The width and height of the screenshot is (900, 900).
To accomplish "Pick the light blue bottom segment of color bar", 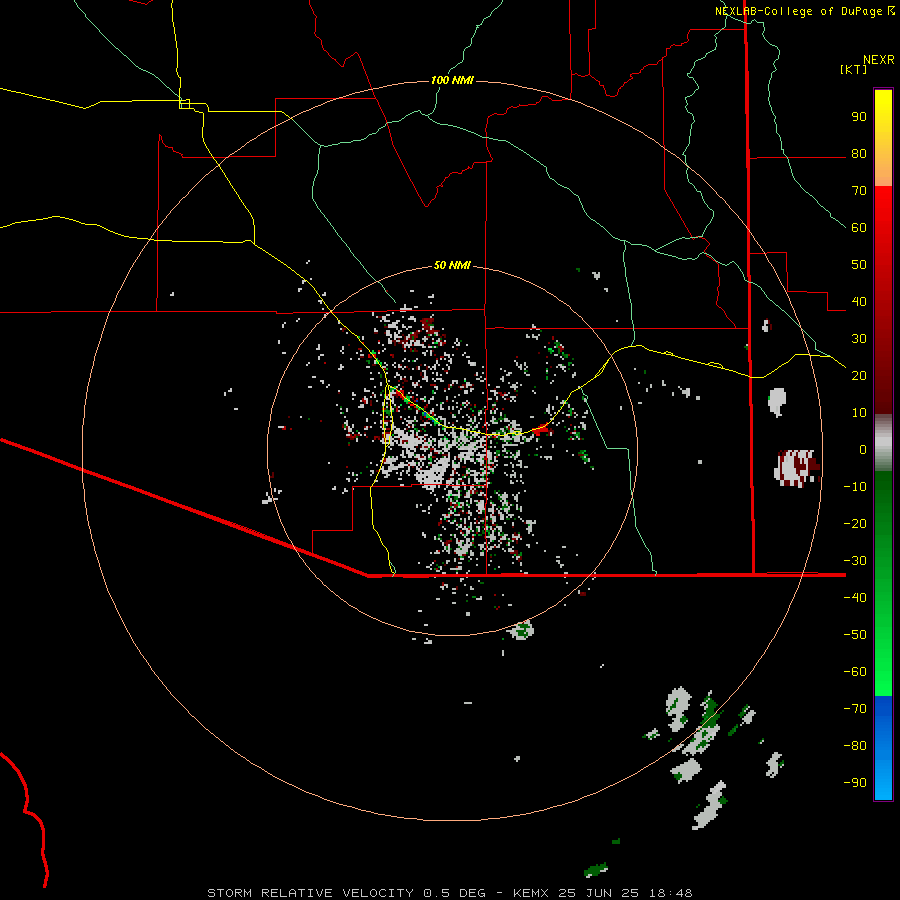I will 883,781.
